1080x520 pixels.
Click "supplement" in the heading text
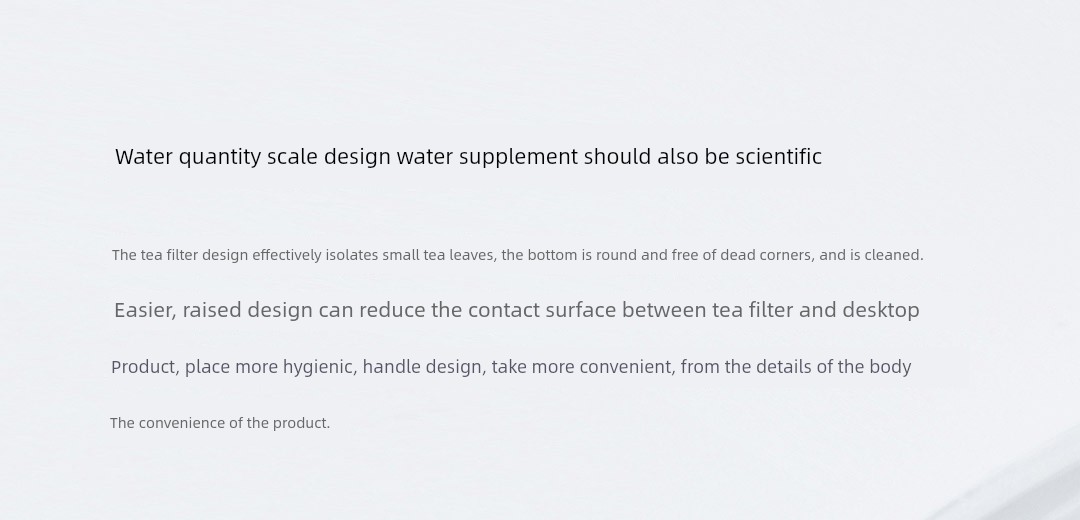click(518, 158)
